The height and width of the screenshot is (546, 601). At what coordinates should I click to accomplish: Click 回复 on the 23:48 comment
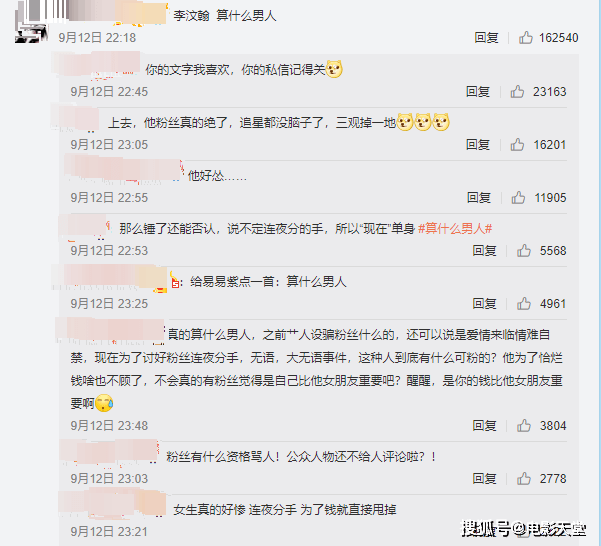pos(484,425)
